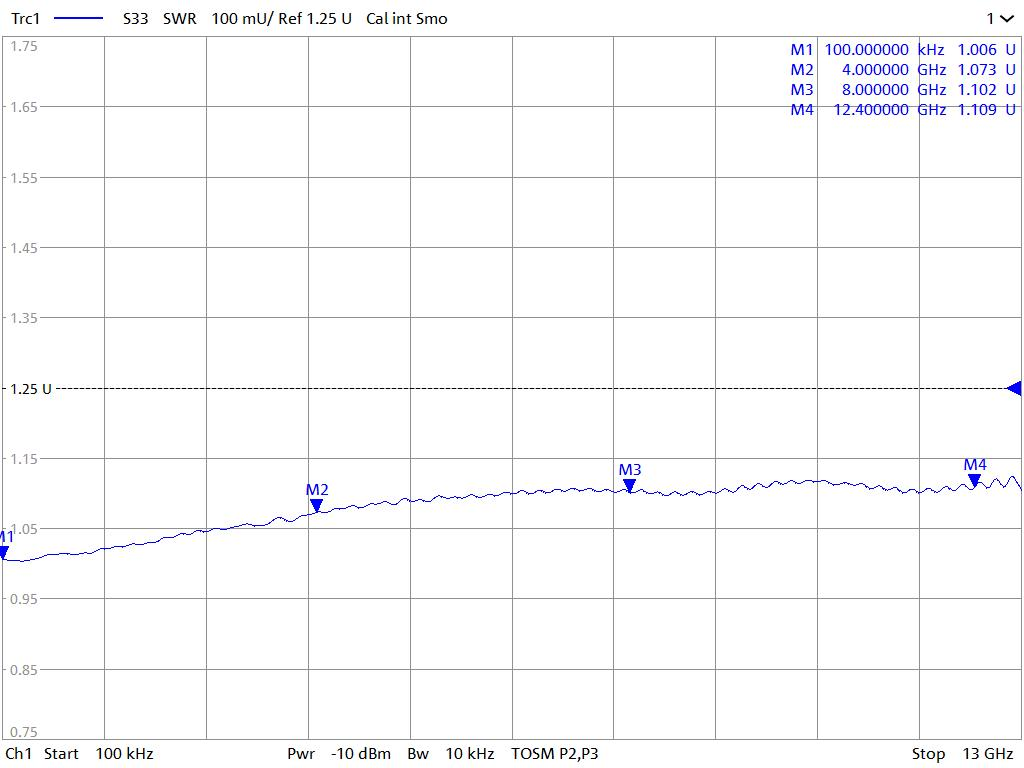Viewport: 1024px width, 768px height.
Task: Click the S33 measurement parameter label
Action: point(135,19)
